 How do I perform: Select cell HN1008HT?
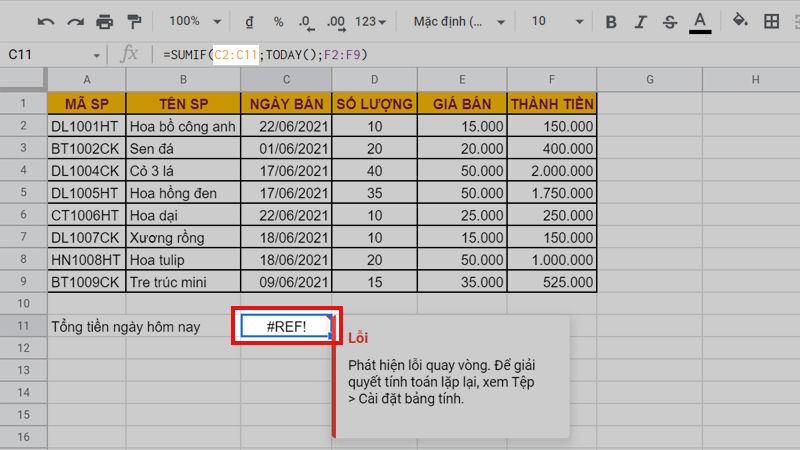(x=87, y=260)
